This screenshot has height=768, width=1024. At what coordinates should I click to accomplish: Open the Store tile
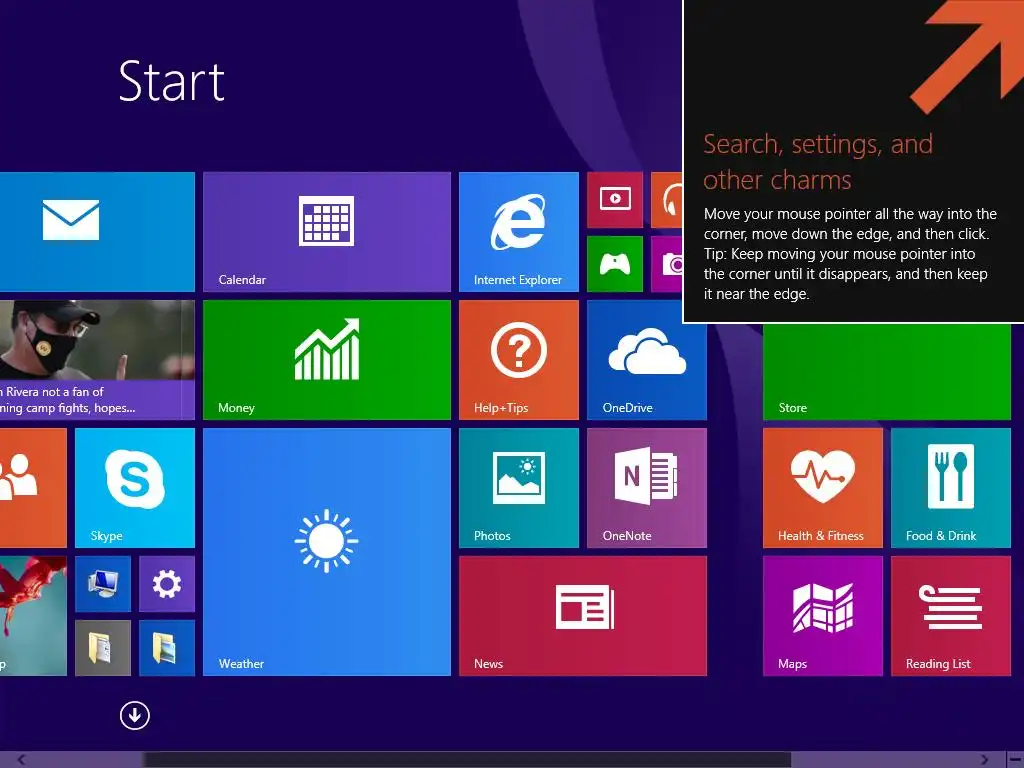click(887, 371)
